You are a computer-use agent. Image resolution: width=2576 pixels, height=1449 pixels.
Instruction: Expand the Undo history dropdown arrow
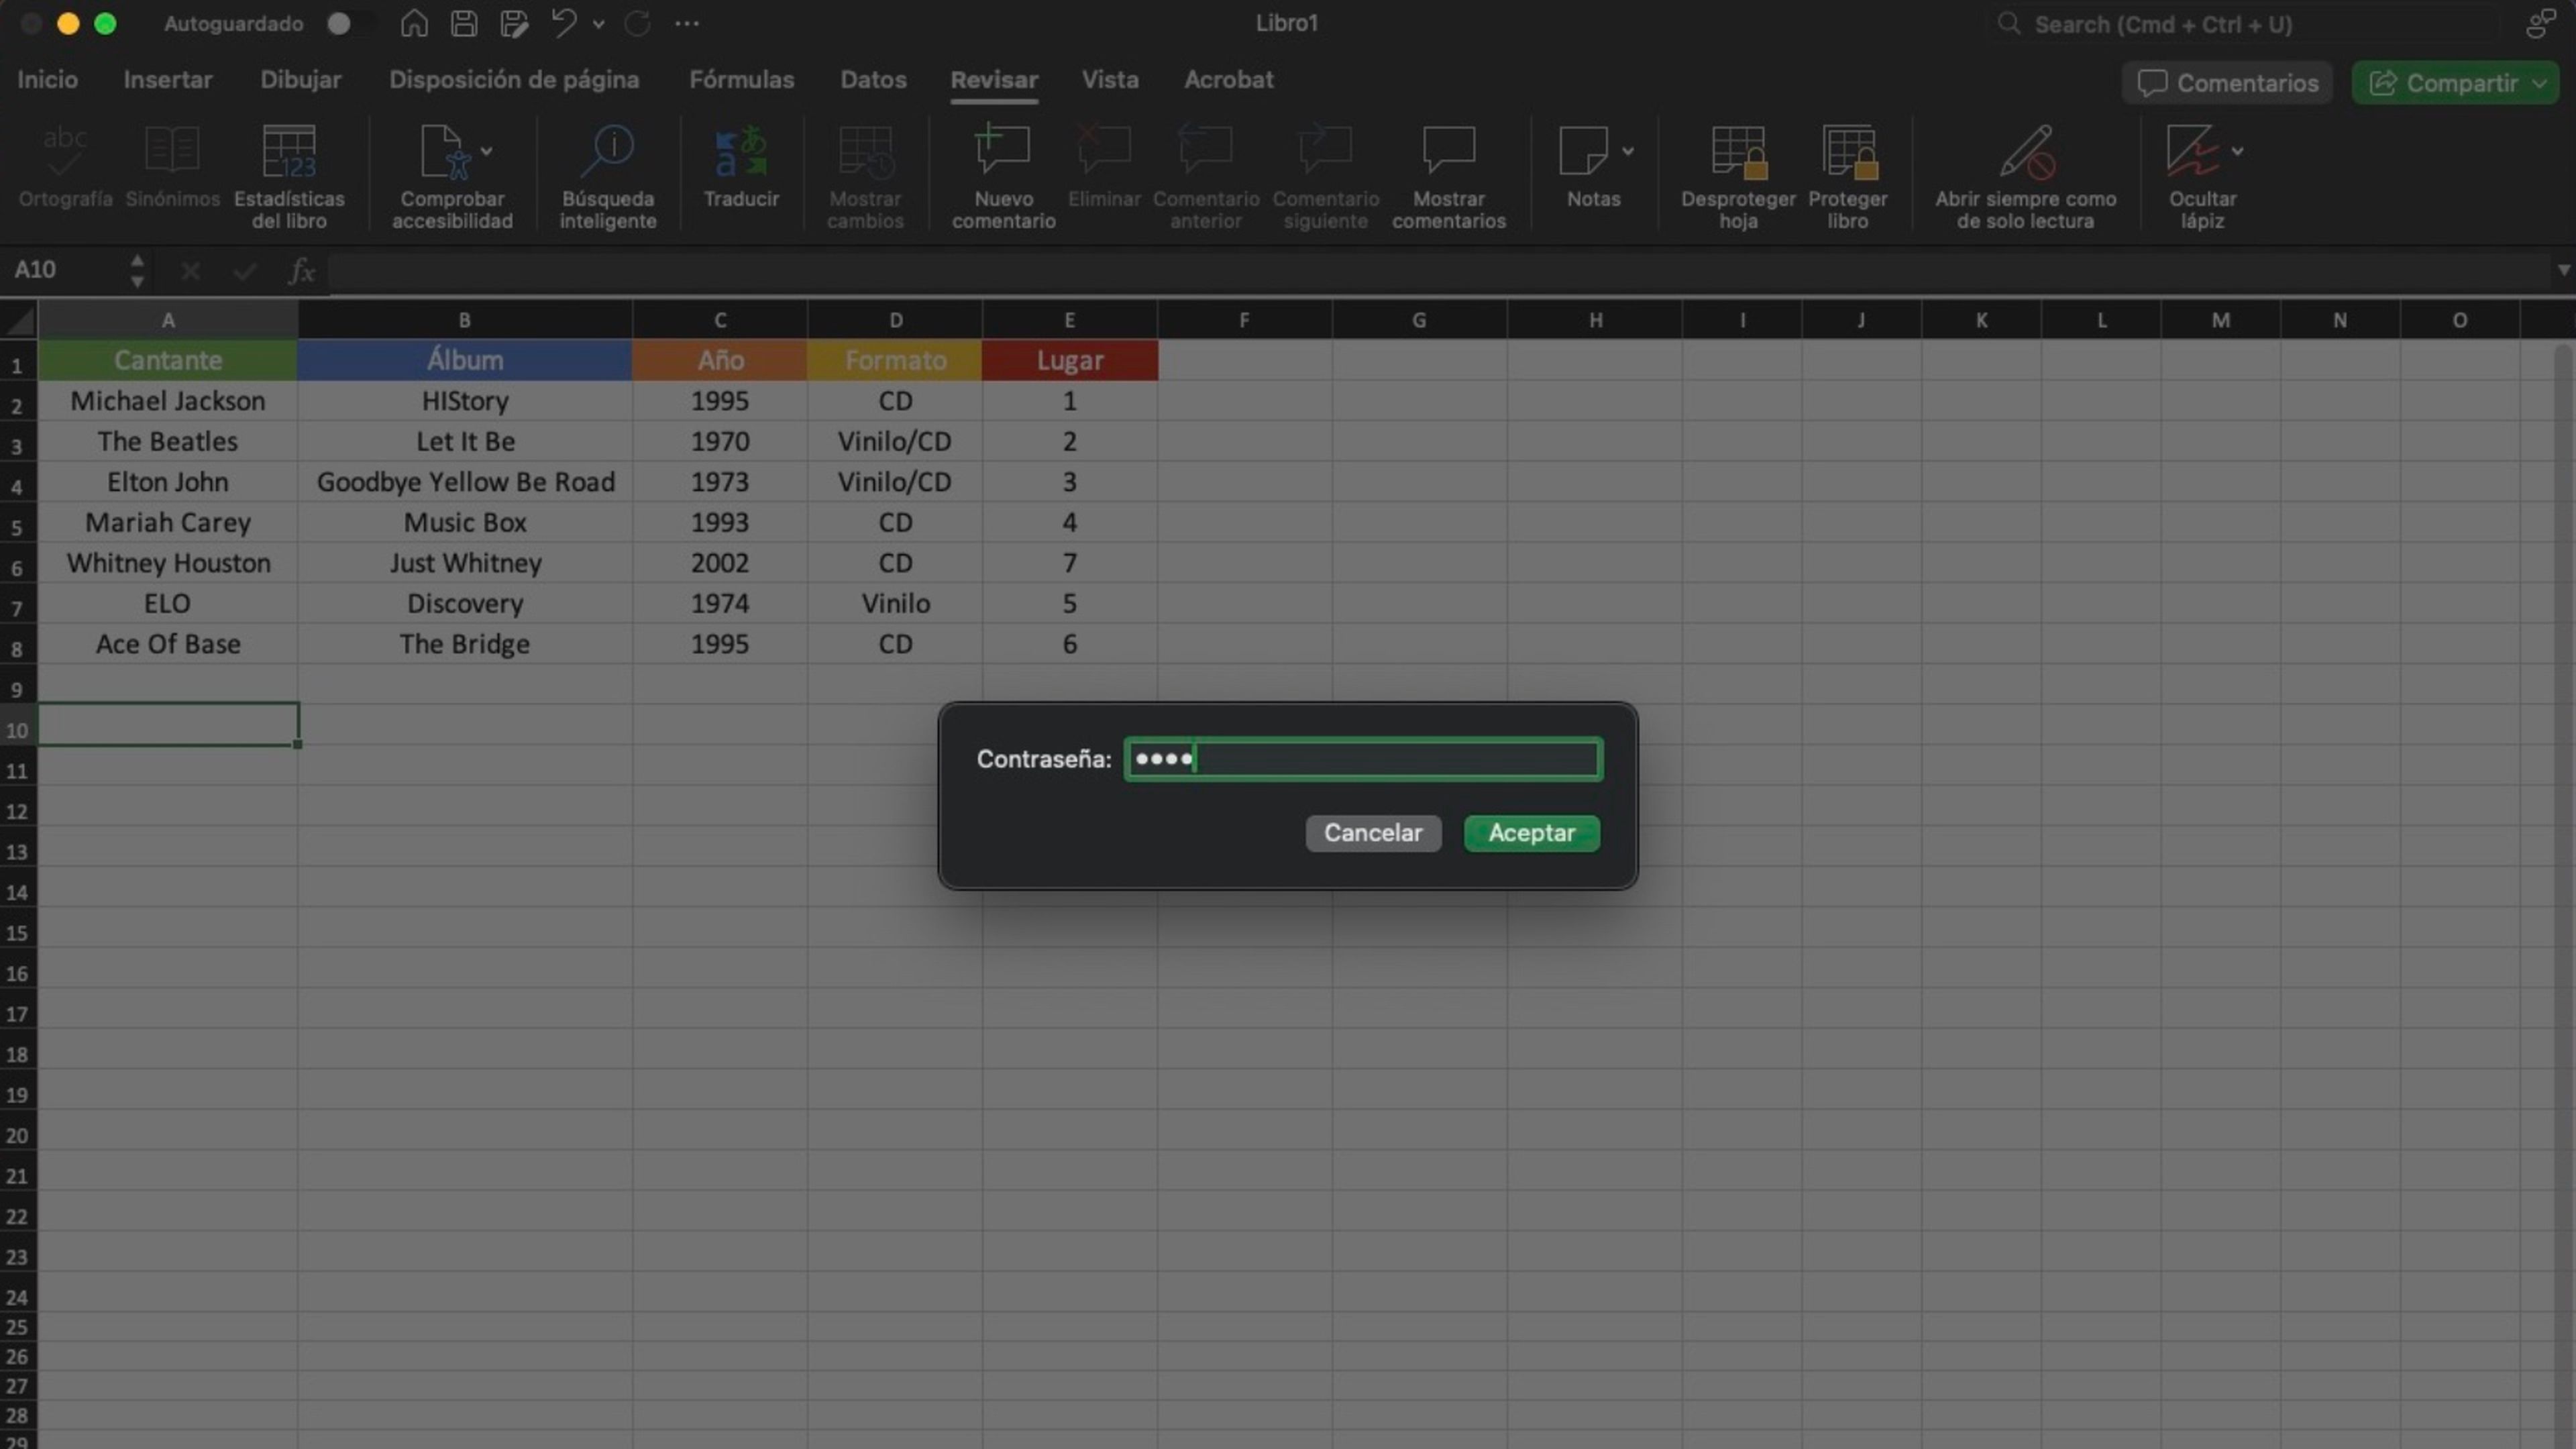point(599,24)
